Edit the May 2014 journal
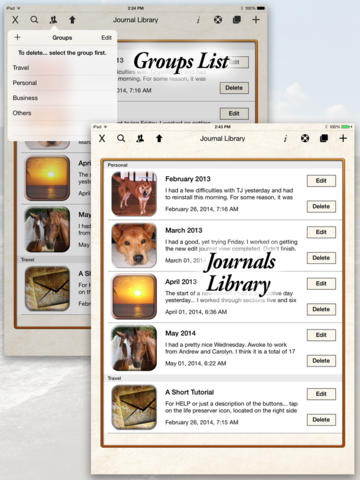Screen dimensions: 360x480 tap(321, 335)
